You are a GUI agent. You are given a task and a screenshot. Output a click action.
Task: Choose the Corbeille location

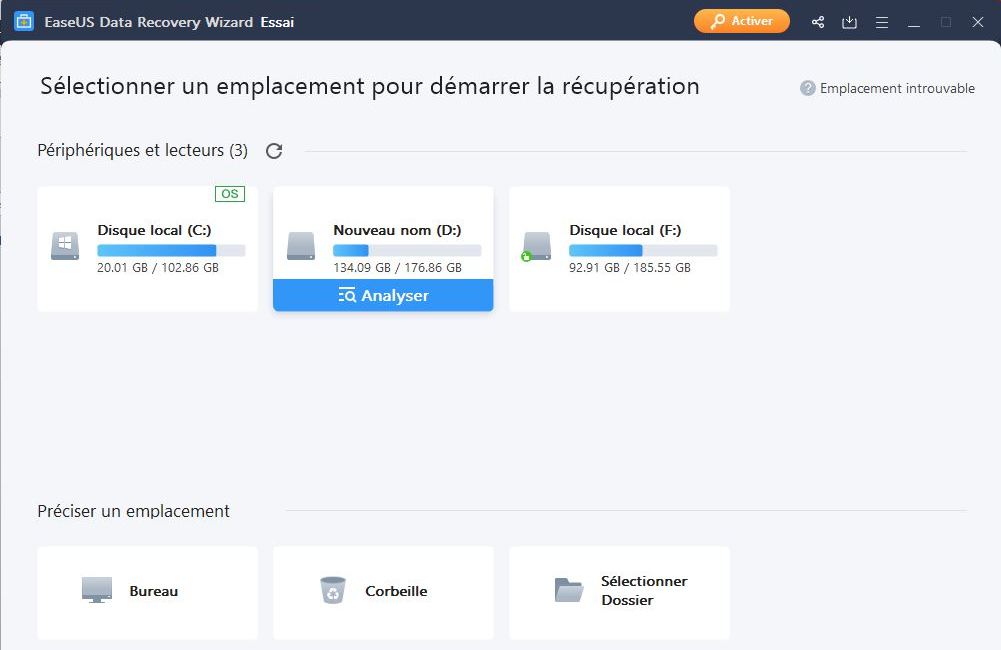tap(383, 592)
